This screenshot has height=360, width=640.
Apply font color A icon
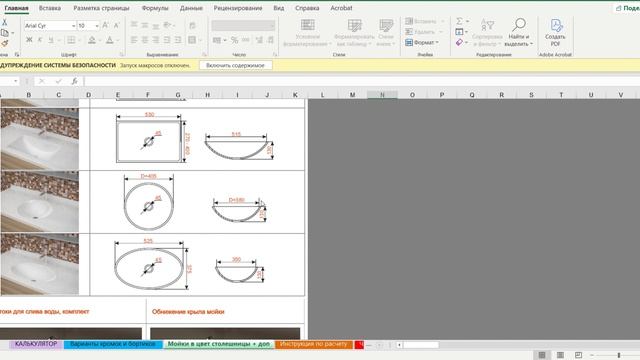tap(109, 40)
